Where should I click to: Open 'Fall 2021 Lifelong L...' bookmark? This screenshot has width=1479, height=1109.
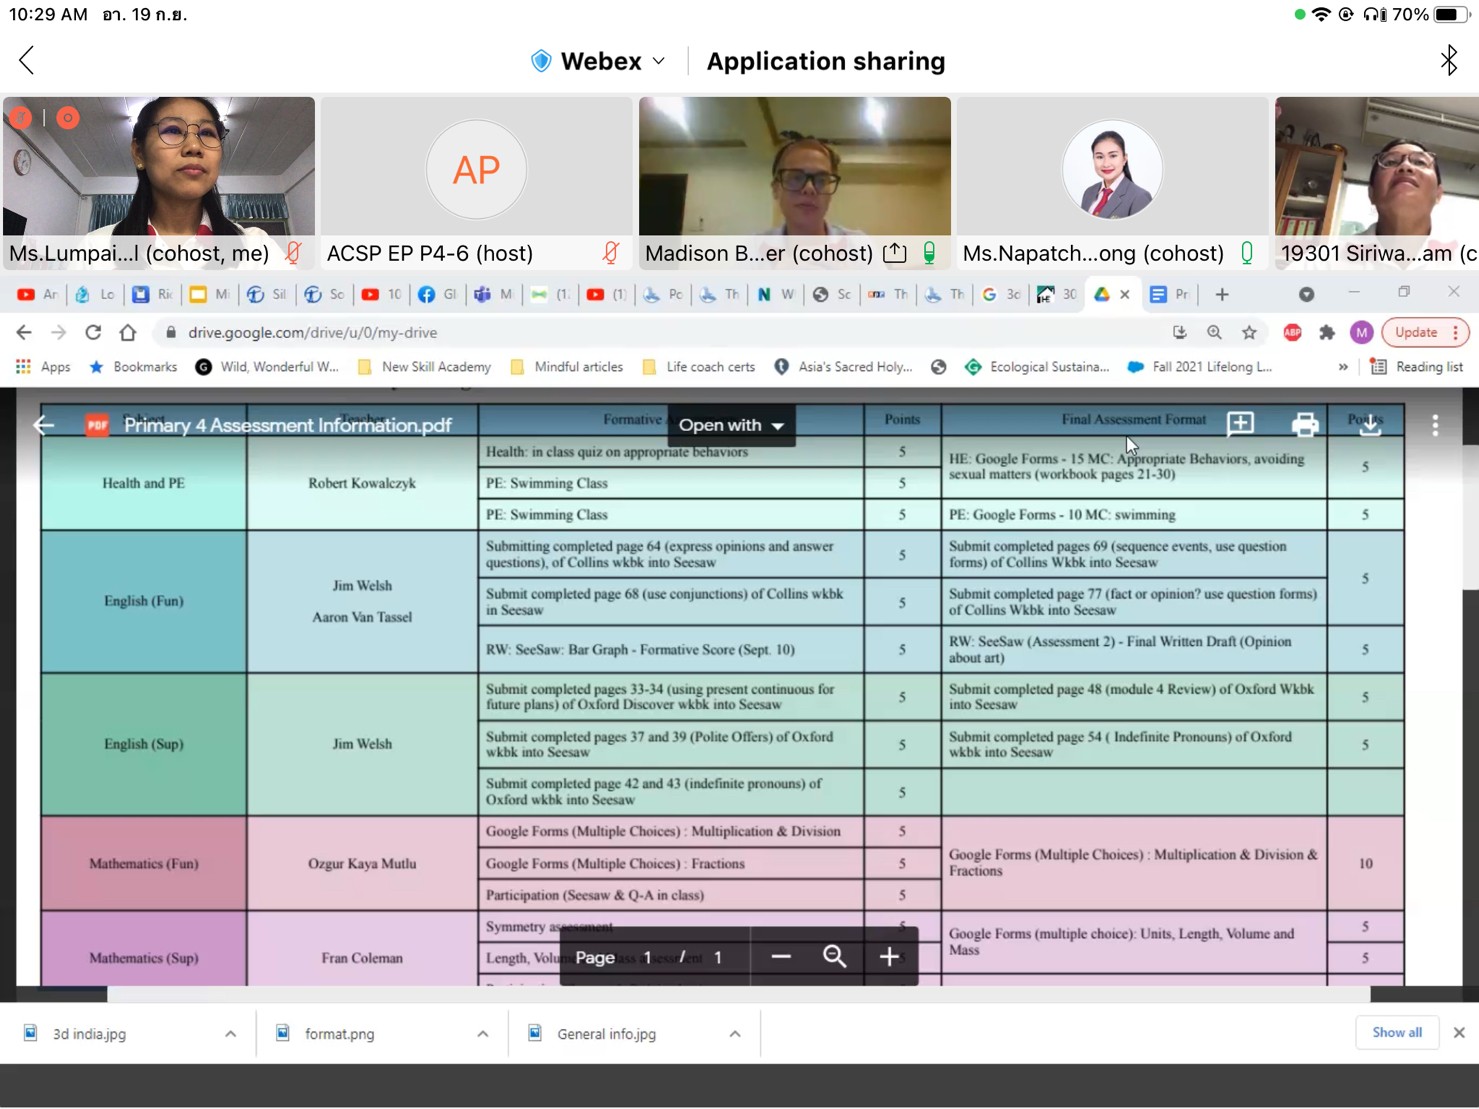click(x=1200, y=367)
